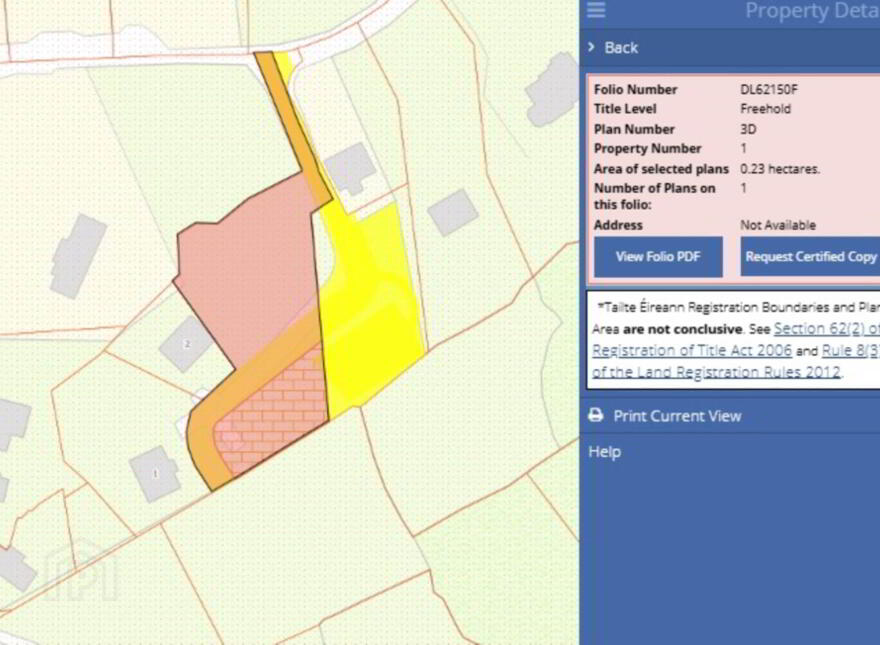The height and width of the screenshot is (645, 880).
Task: Select Print Current View
Action: coord(677,416)
